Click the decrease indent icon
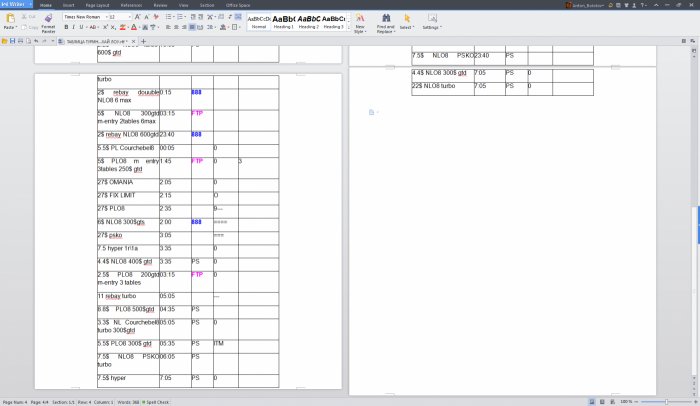Screen dimensions: 700x406 click(x=193, y=17)
